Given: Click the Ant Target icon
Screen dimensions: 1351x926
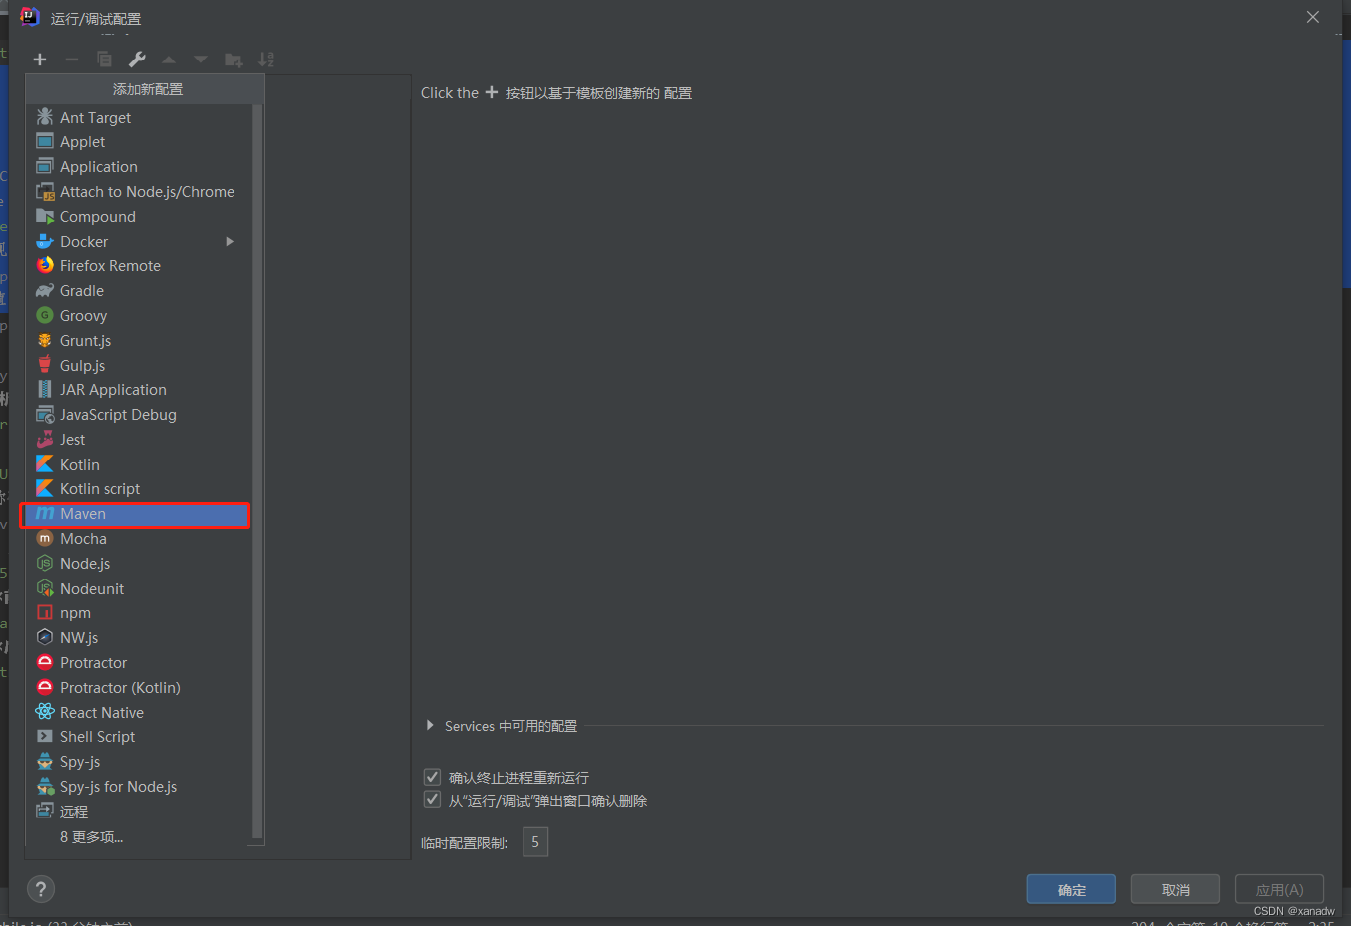Looking at the screenshot, I should (45, 117).
